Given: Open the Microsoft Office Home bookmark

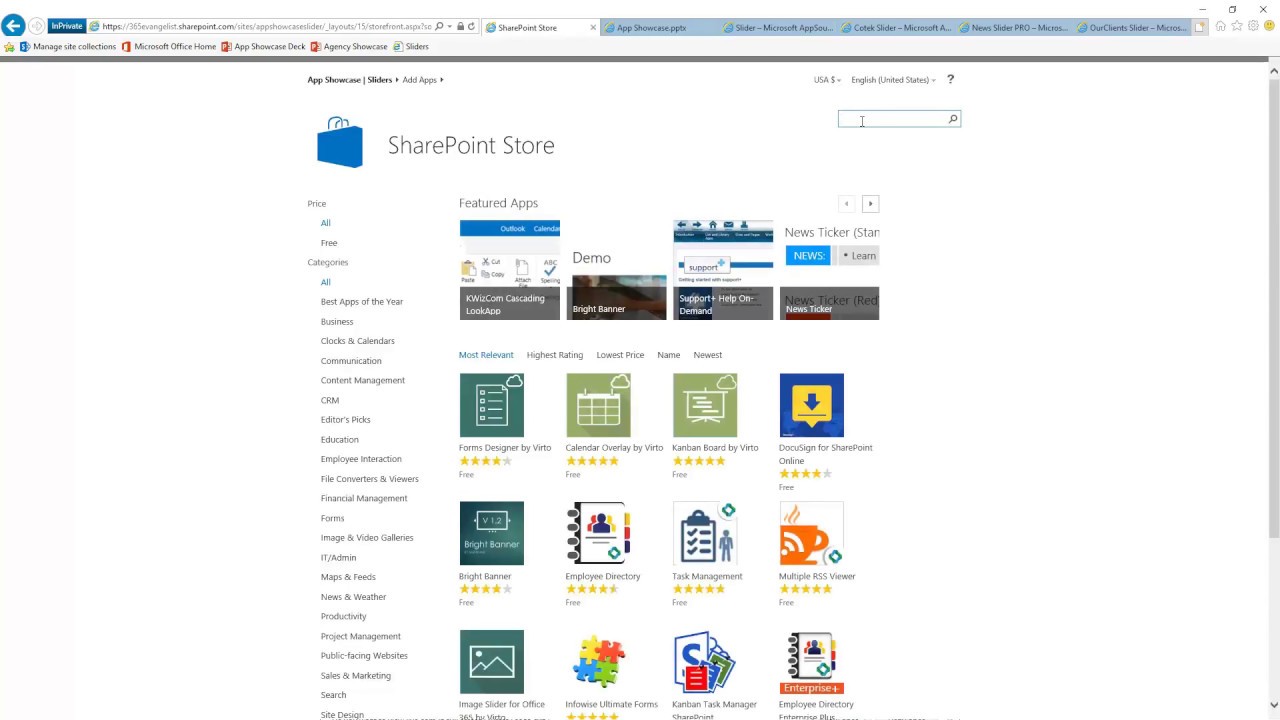Looking at the screenshot, I should (169, 46).
